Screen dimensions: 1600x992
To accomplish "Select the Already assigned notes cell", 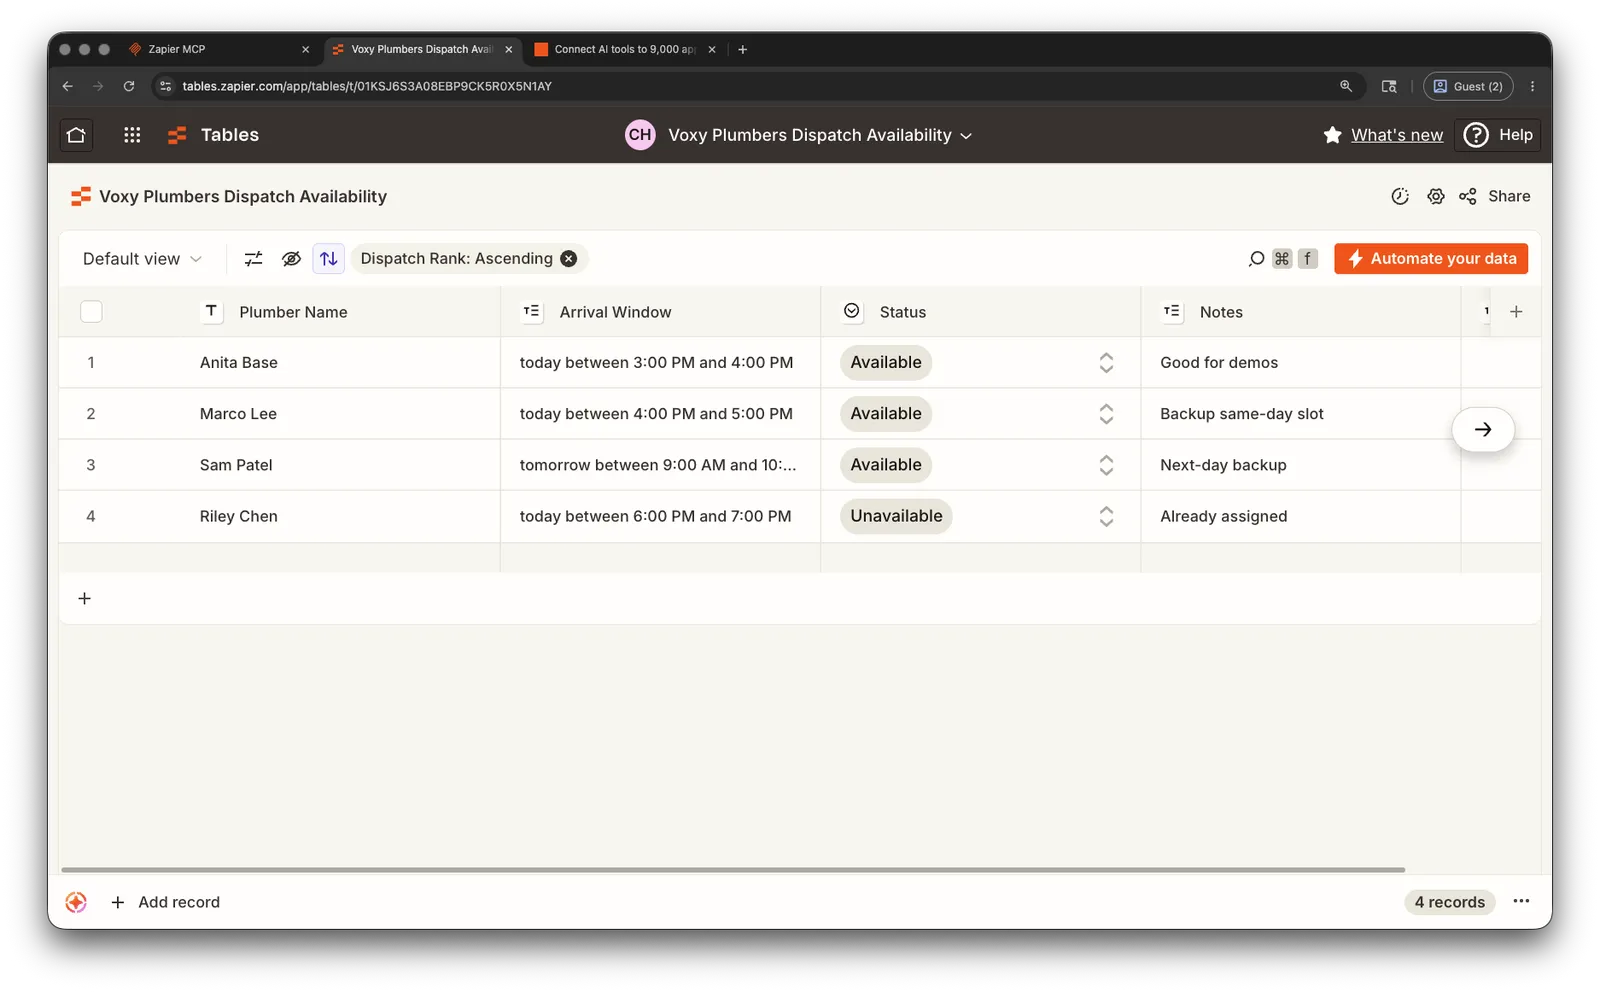I will pyautogui.click(x=1301, y=516).
